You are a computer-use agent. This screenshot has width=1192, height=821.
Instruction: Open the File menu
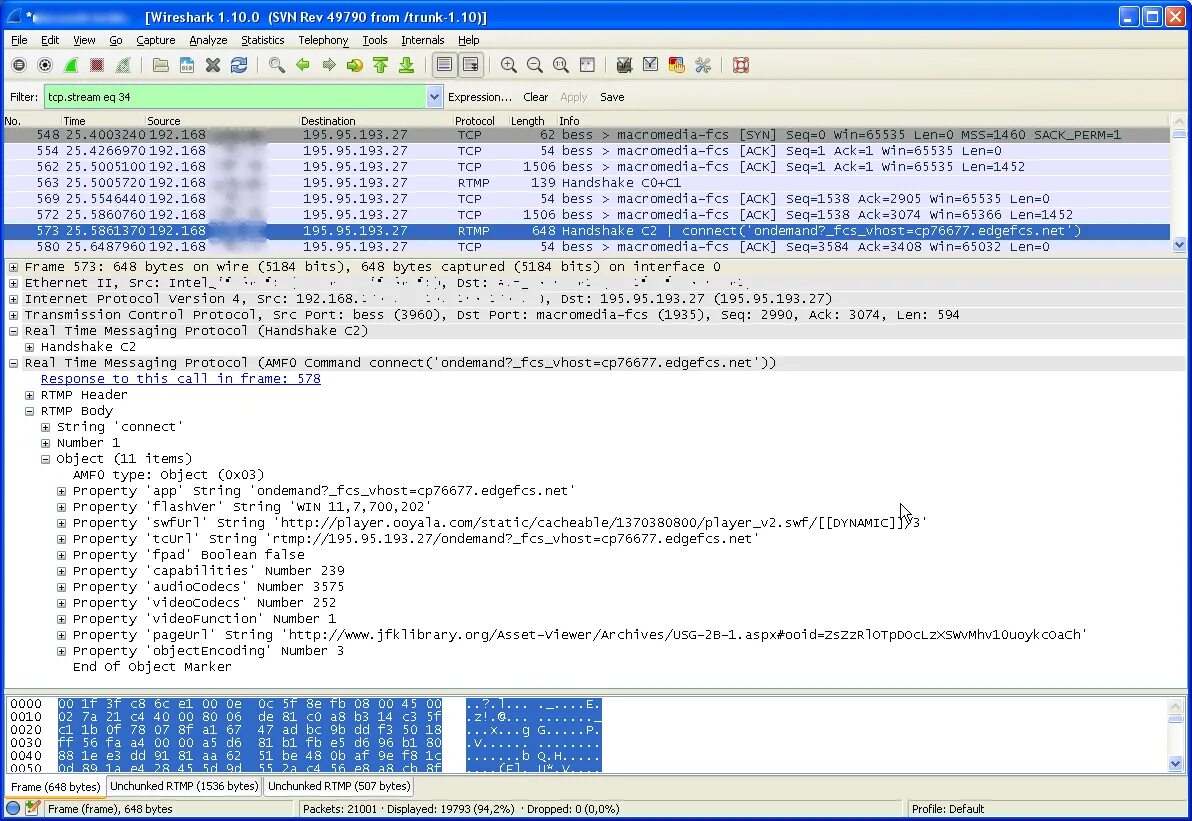19,40
